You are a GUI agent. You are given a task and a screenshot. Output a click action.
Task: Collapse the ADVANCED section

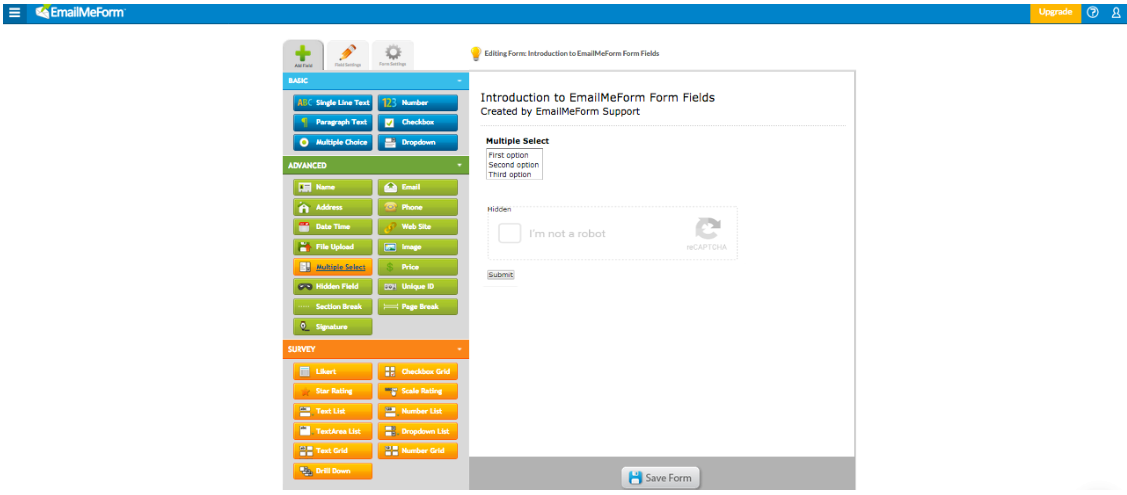[x=459, y=165]
